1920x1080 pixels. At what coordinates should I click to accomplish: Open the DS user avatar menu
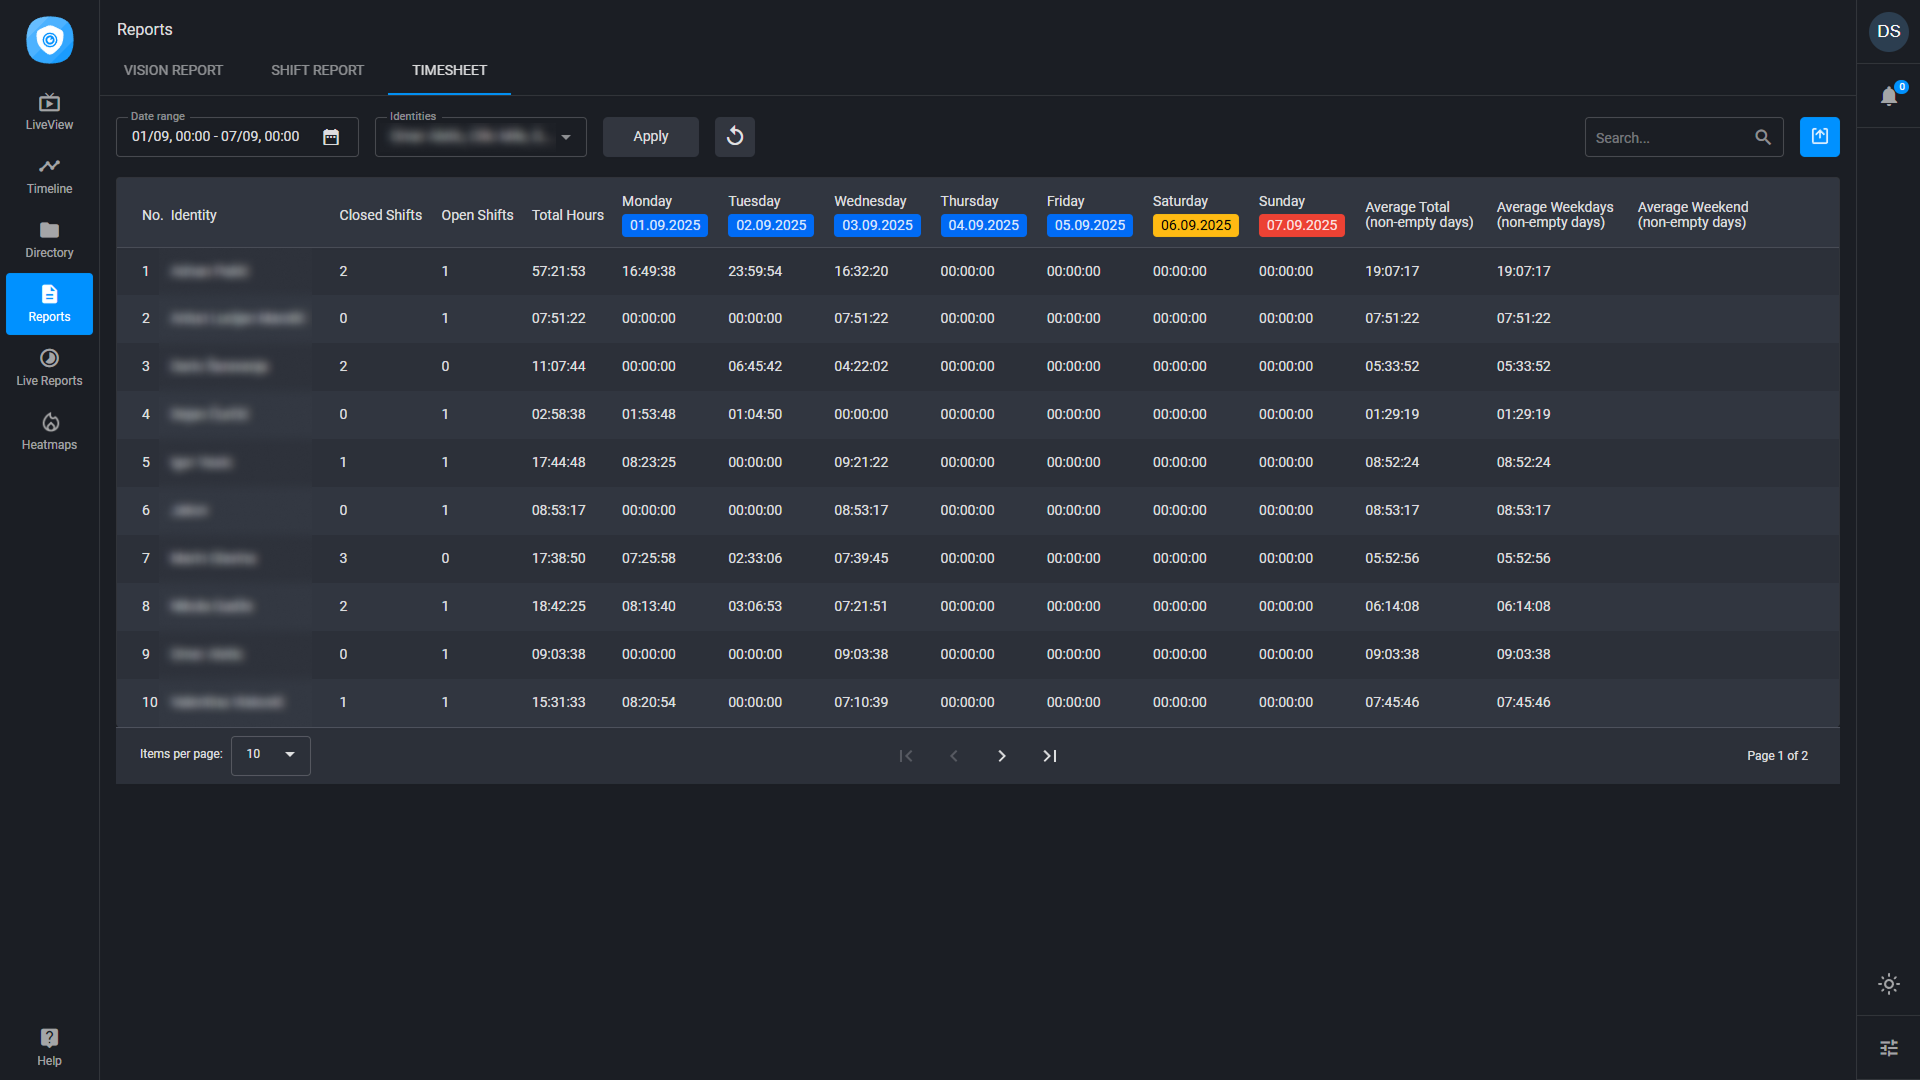pyautogui.click(x=1888, y=31)
